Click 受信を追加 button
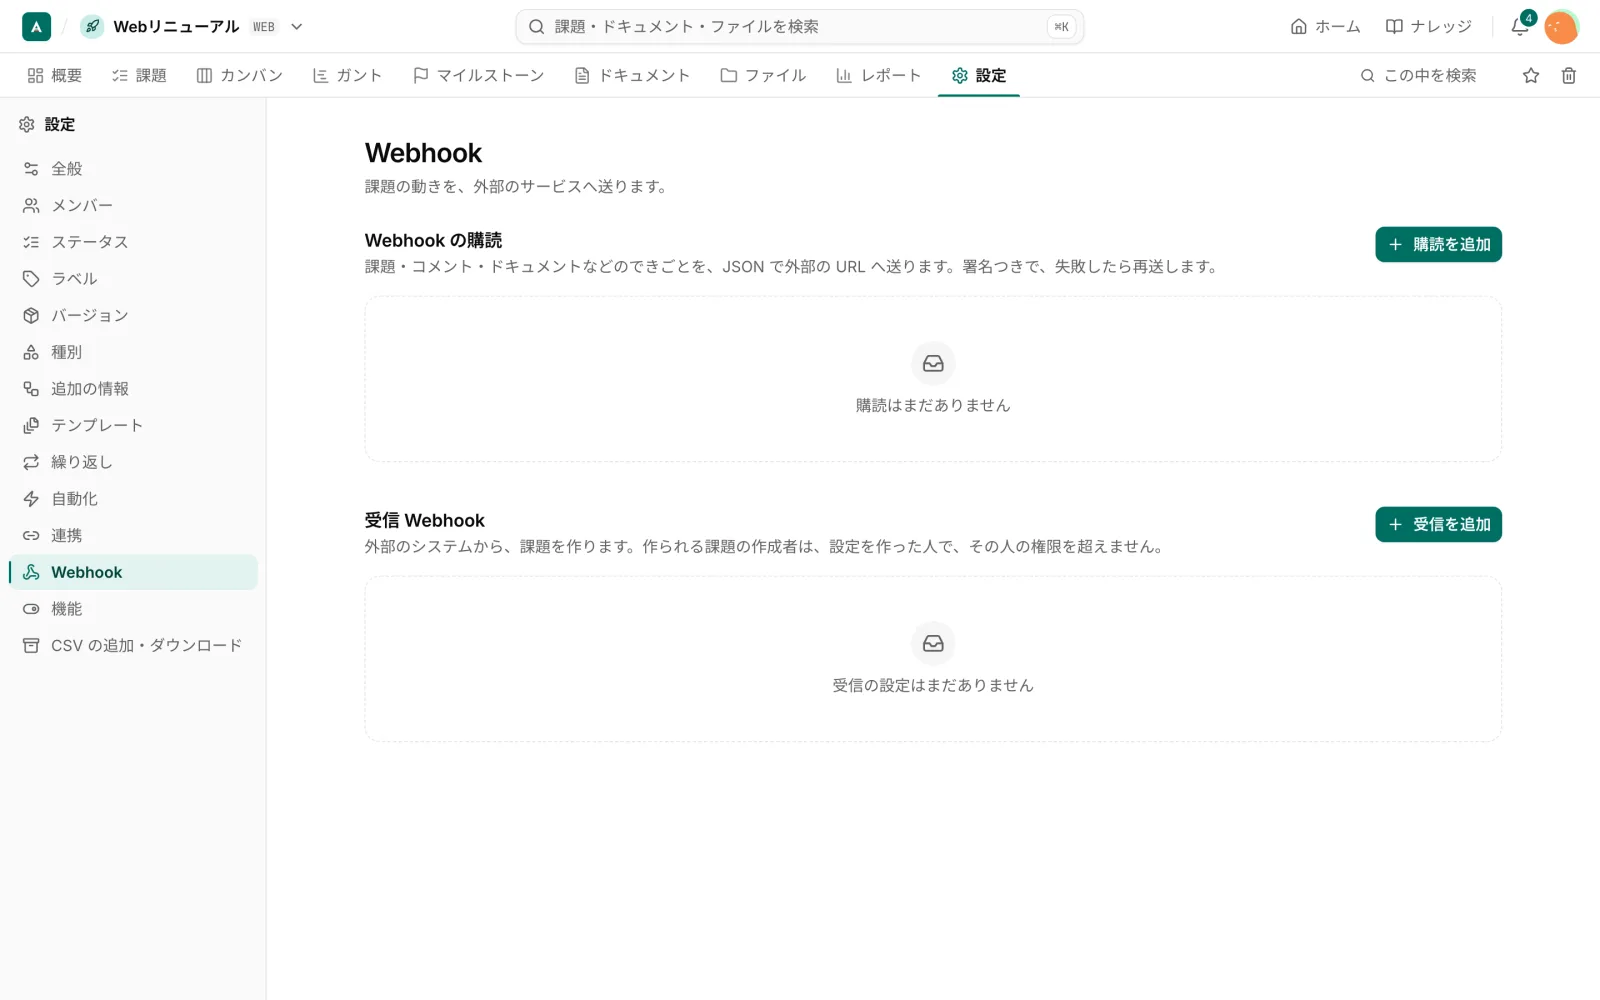The height and width of the screenshot is (1000, 1600). click(x=1438, y=524)
